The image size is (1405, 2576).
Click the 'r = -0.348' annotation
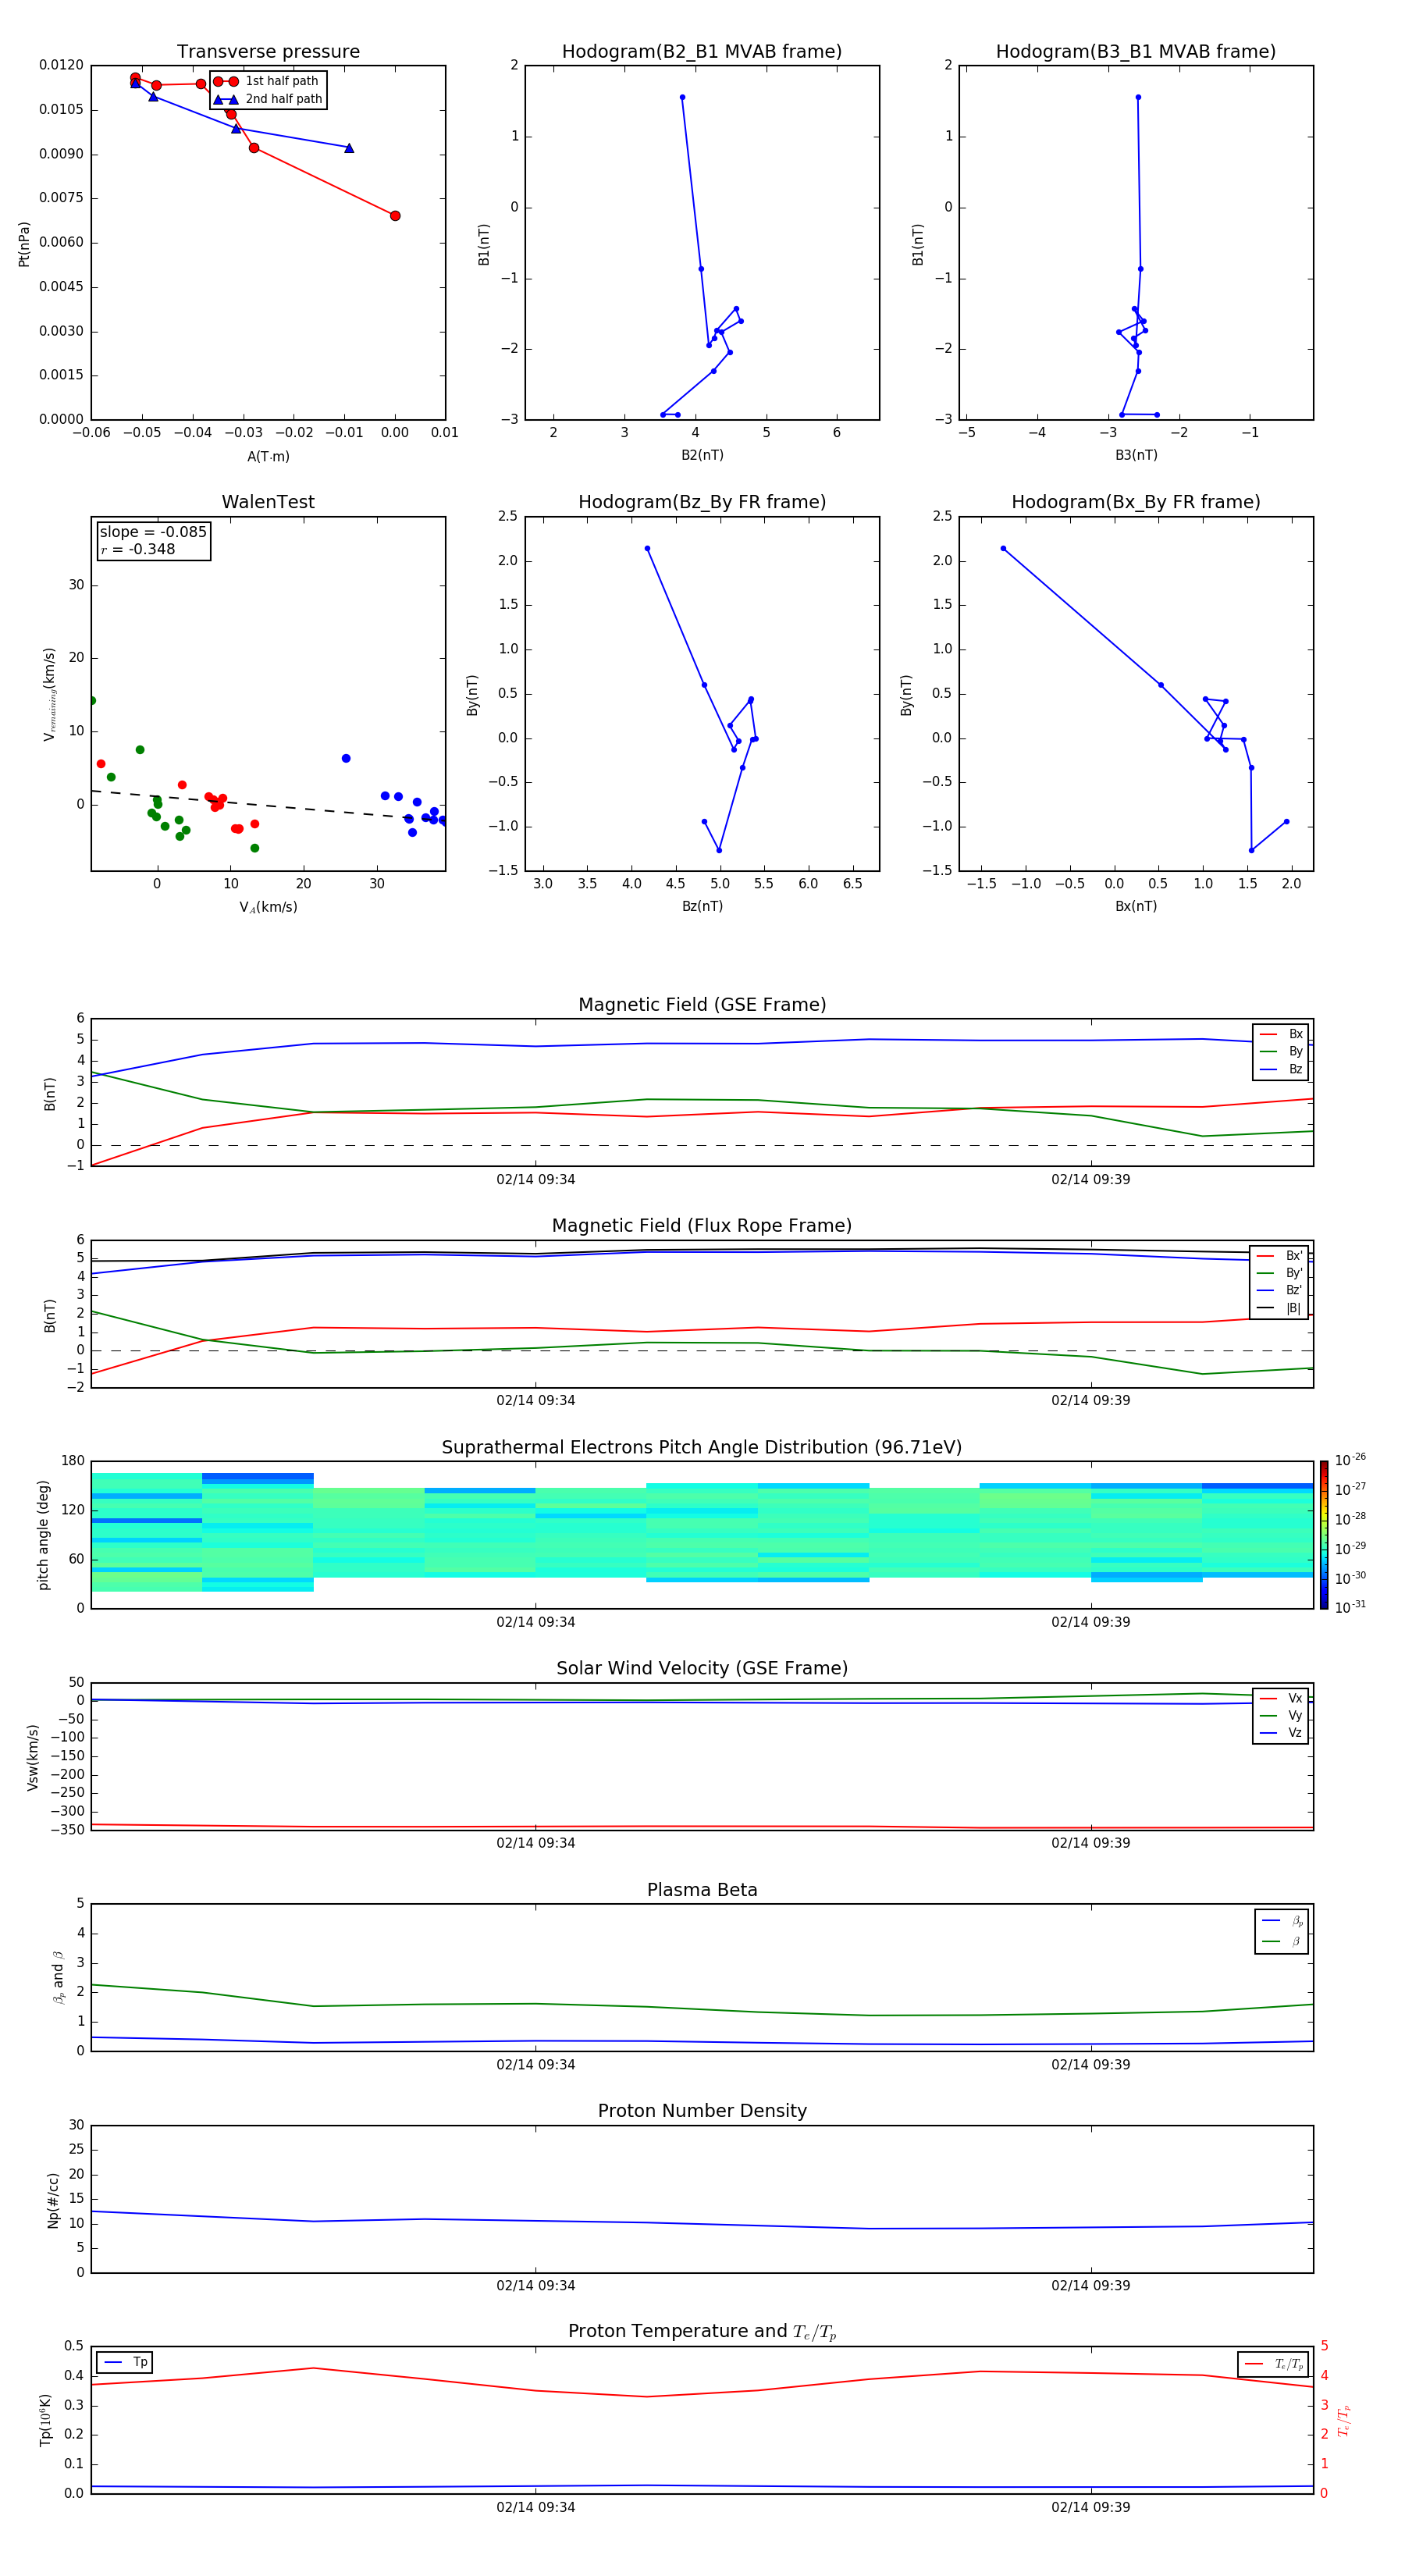[138, 549]
